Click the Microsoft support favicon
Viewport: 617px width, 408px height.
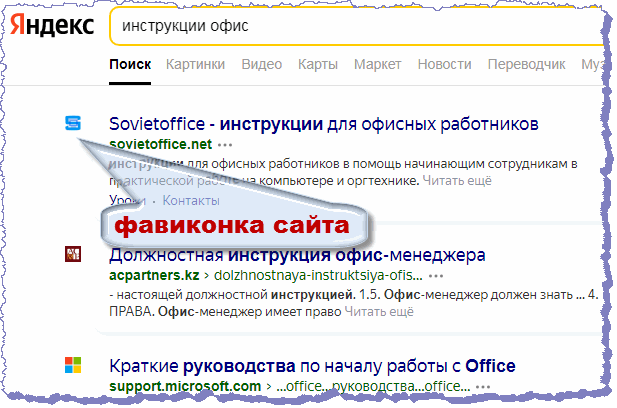point(73,365)
